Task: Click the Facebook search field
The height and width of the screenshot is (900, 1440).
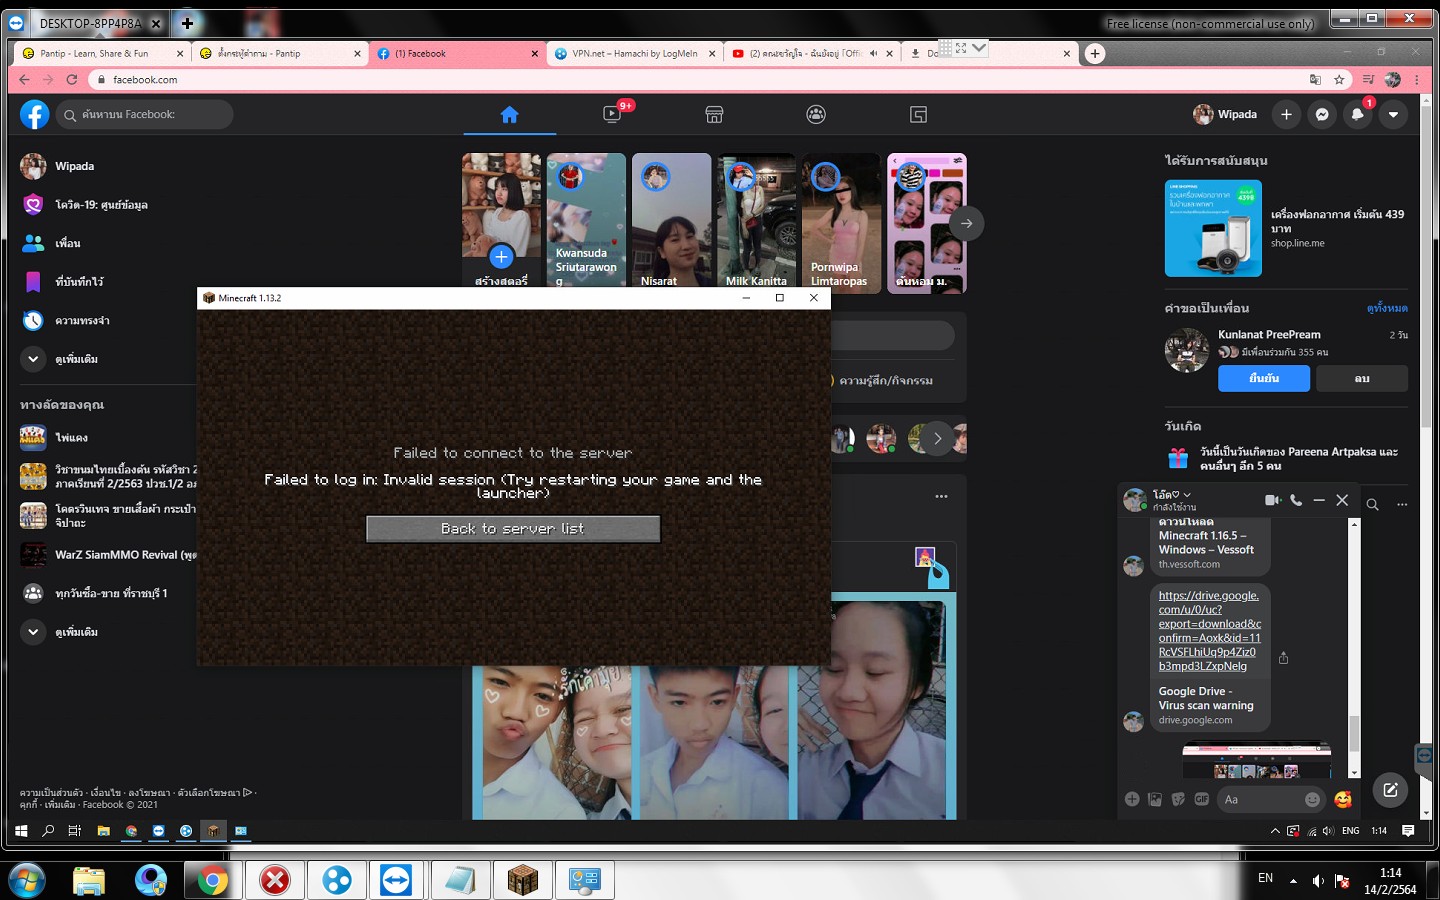Action: (x=145, y=115)
